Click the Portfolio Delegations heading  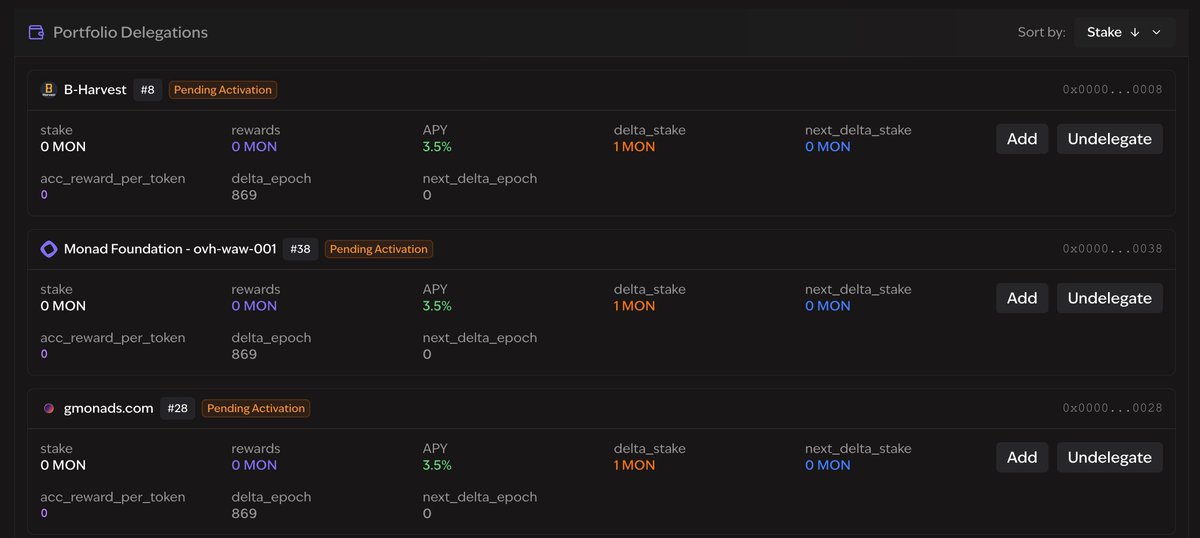pyautogui.click(x=130, y=32)
